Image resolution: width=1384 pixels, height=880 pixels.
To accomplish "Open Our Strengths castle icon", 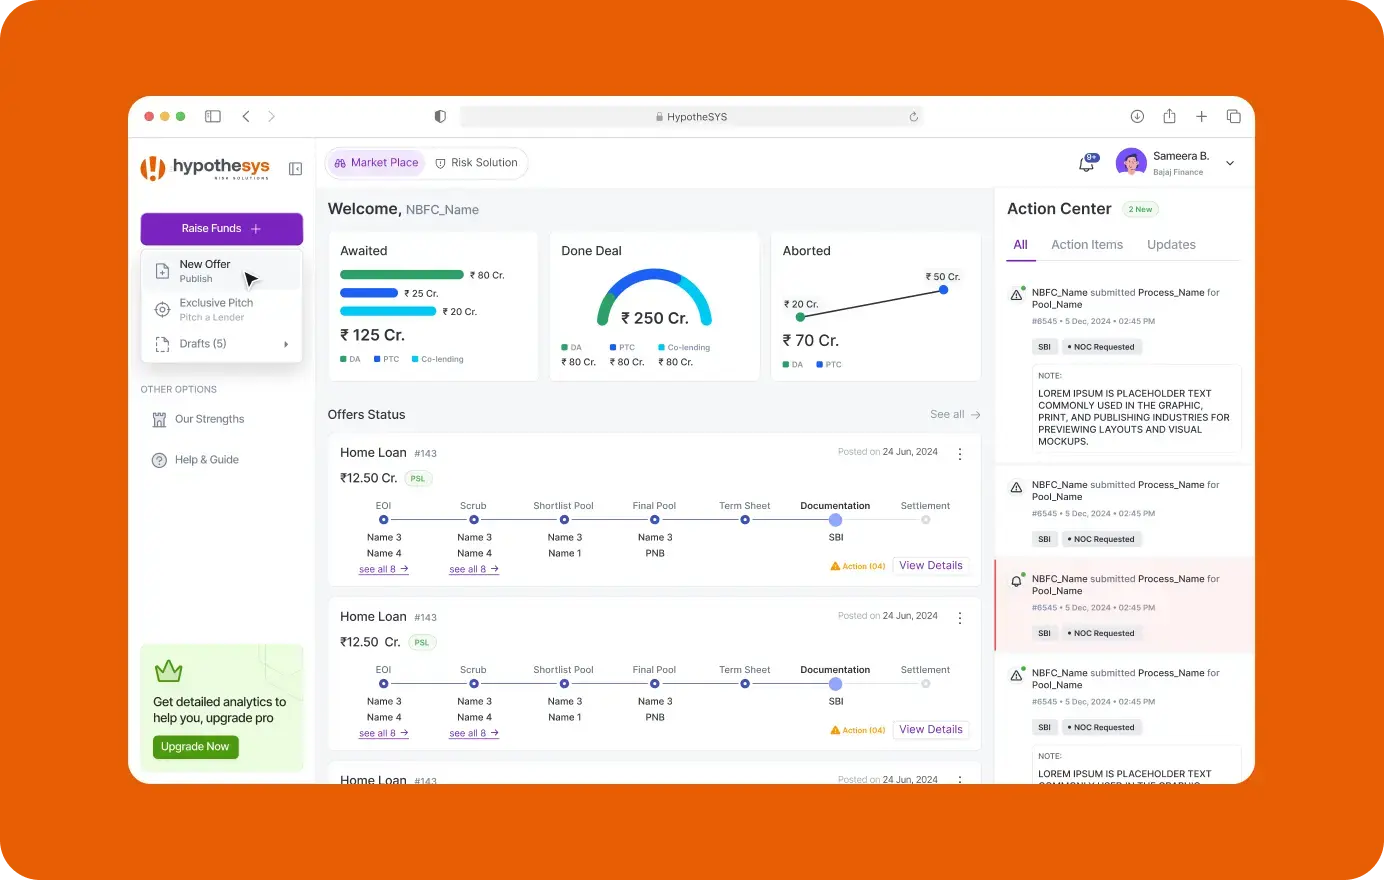I will pos(159,419).
